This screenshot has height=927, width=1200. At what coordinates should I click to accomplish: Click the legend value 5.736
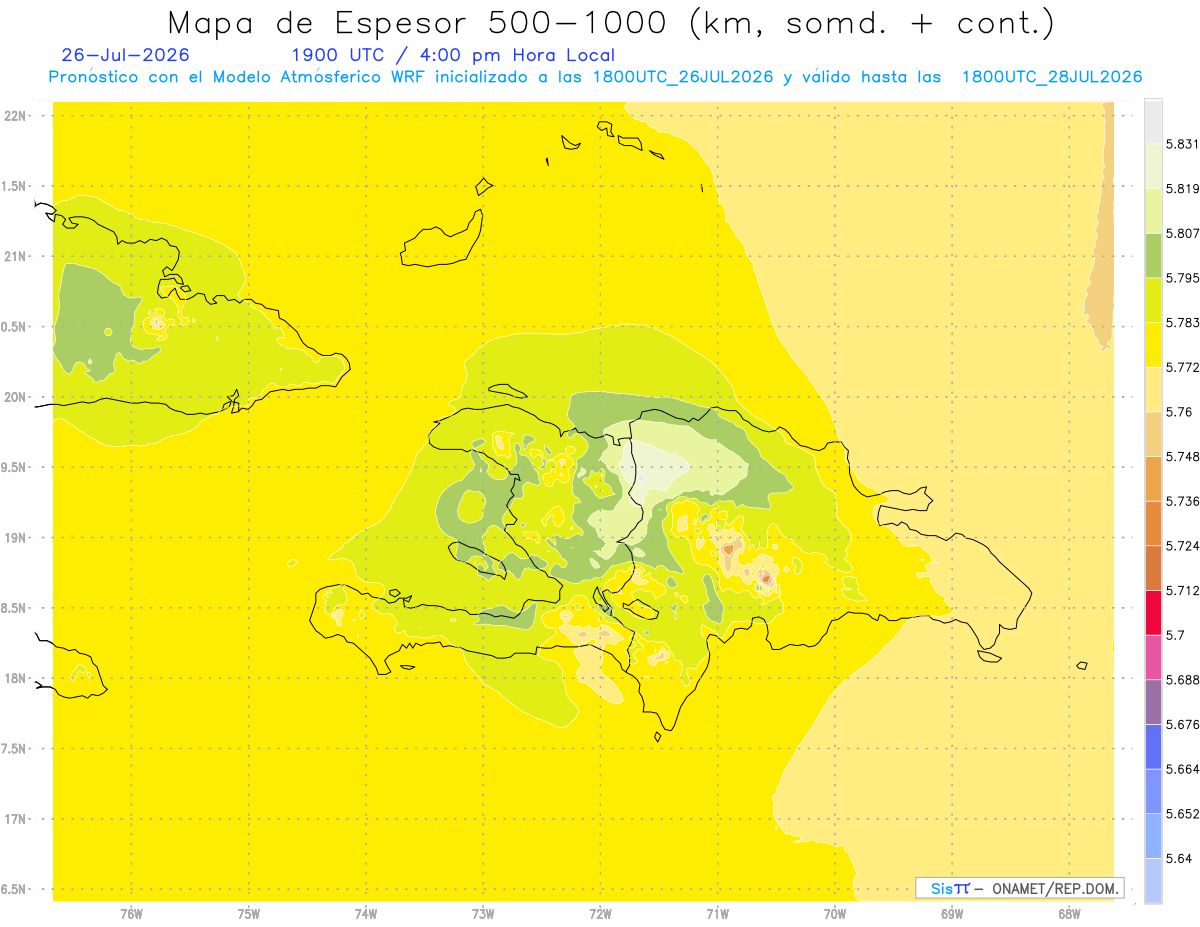1182,501
